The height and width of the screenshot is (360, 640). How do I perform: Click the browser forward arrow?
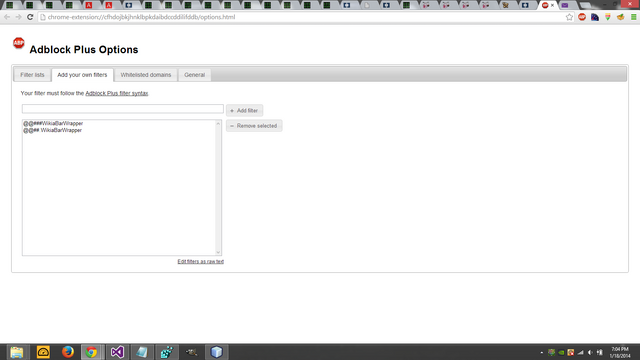click(18, 17)
